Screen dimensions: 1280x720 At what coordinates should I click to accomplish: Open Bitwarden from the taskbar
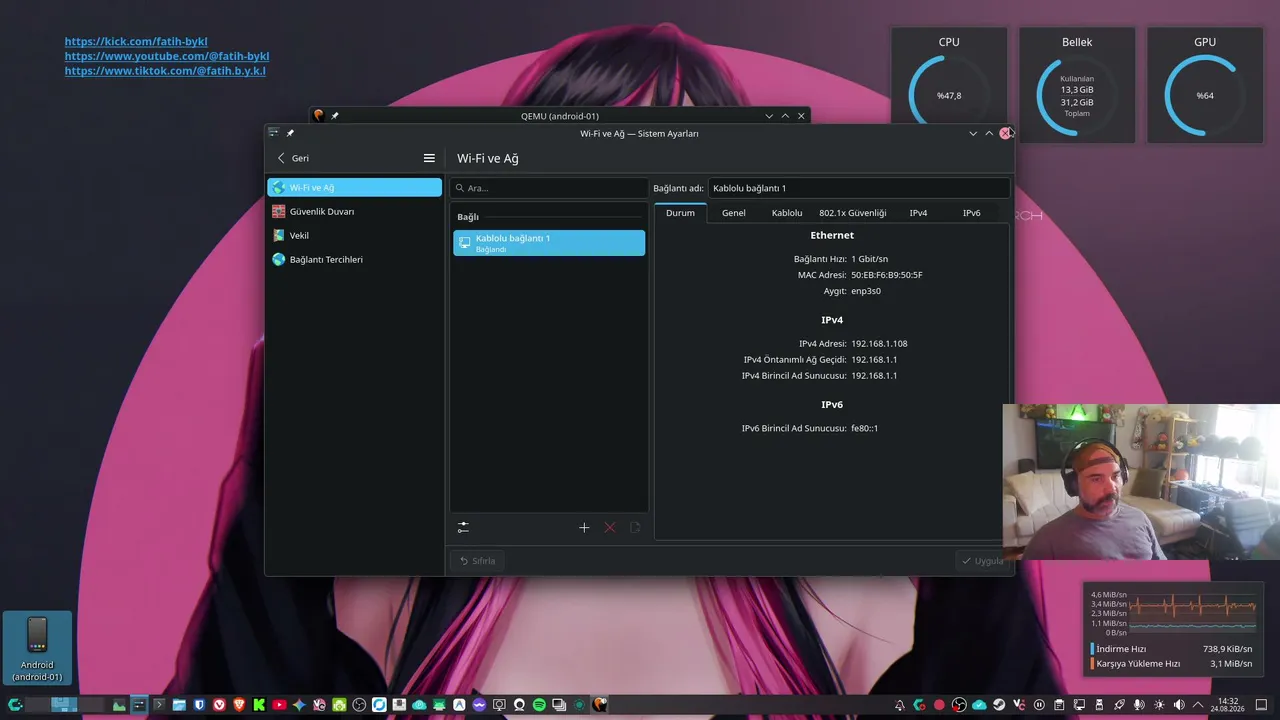tap(199, 705)
